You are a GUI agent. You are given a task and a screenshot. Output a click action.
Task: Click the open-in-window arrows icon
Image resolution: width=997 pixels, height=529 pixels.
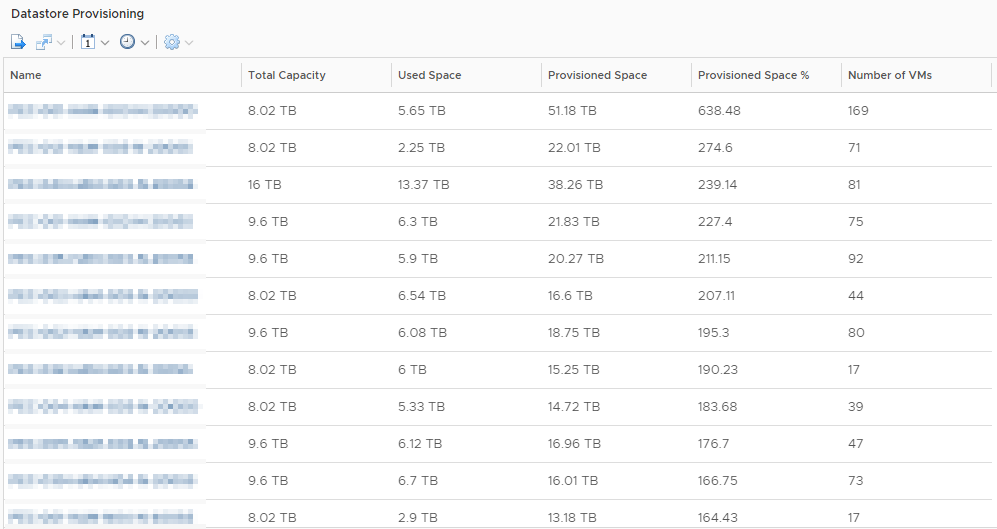[x=44, y=42]
